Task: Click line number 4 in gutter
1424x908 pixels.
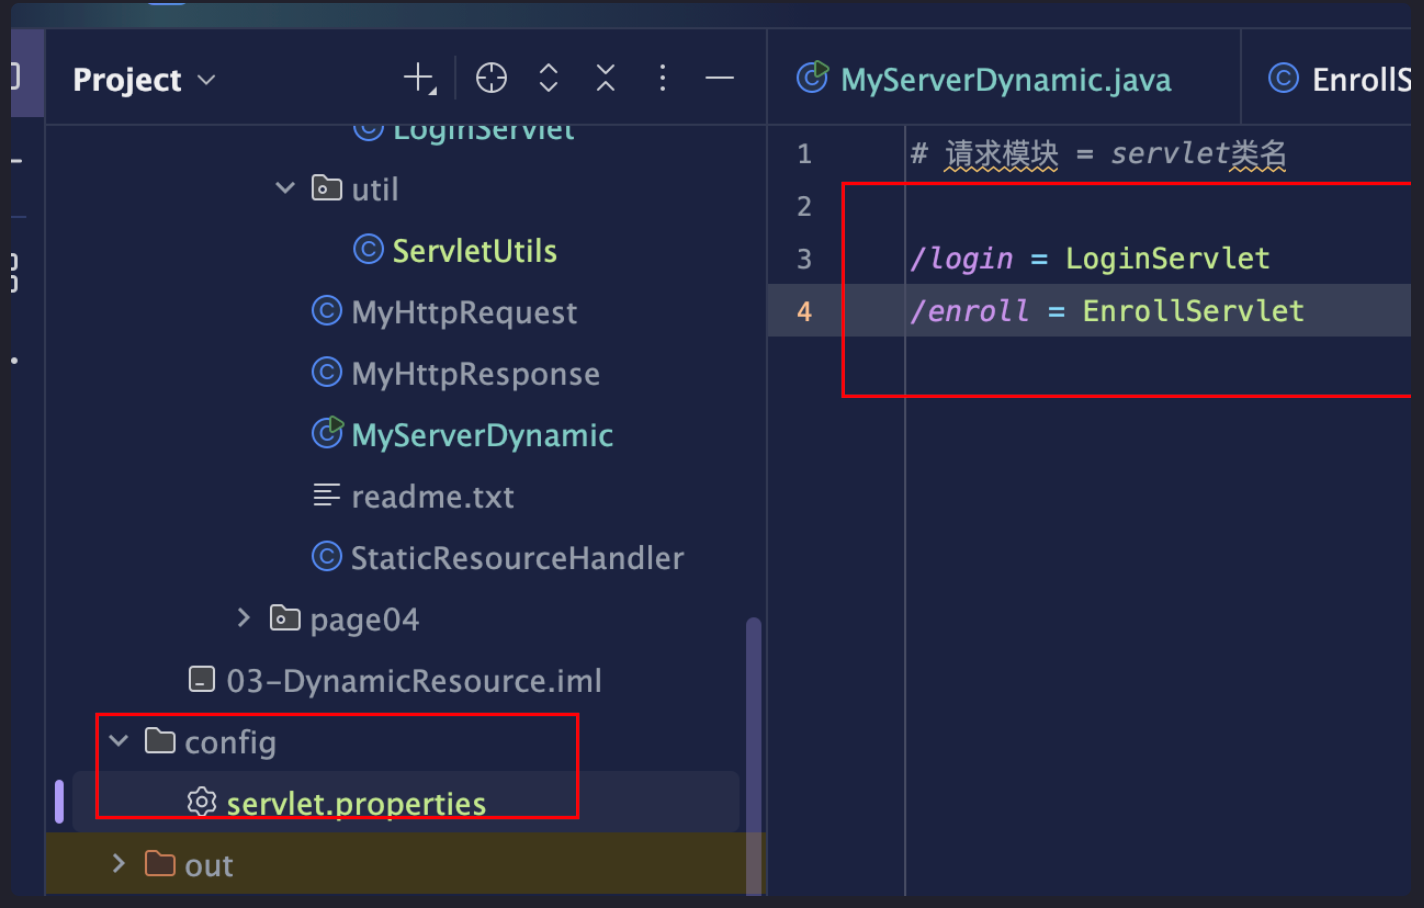Action: (804, 312)
